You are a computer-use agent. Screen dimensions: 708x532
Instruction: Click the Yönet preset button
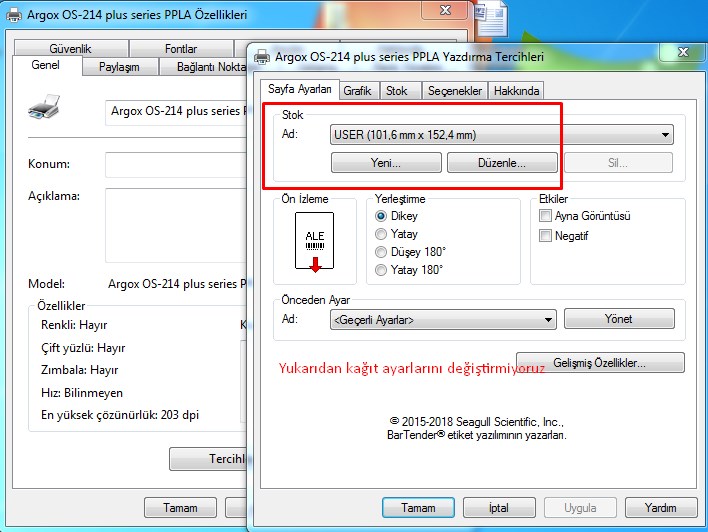(619, 319)
